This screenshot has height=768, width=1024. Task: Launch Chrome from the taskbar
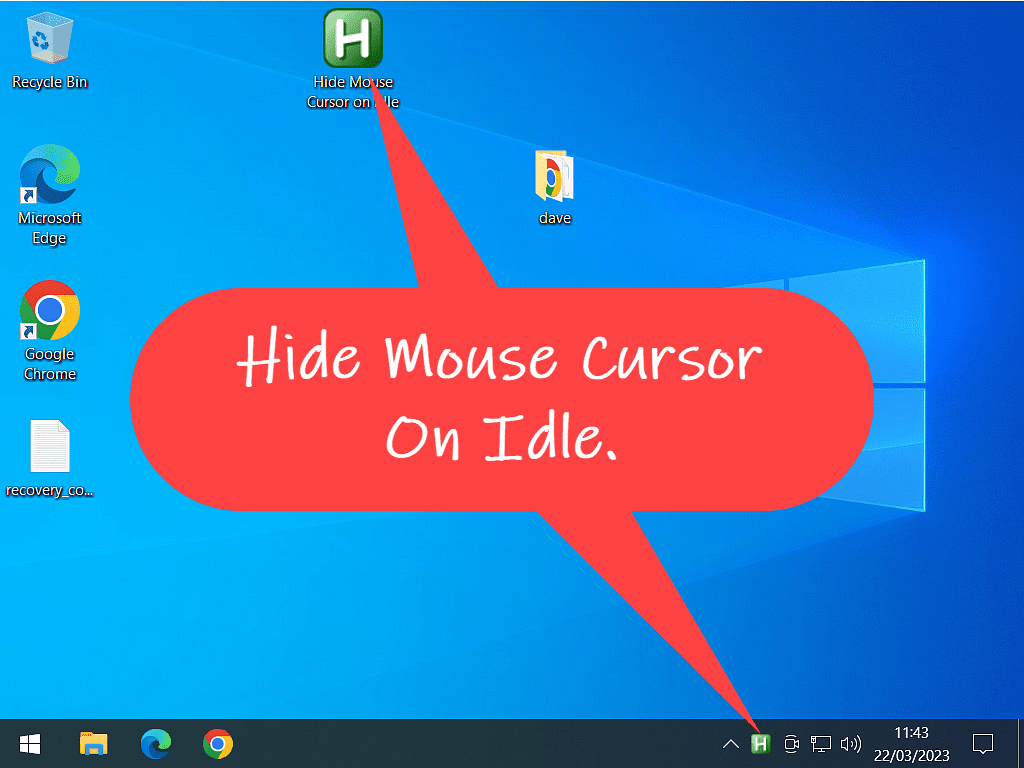click(x=217, y=744)
